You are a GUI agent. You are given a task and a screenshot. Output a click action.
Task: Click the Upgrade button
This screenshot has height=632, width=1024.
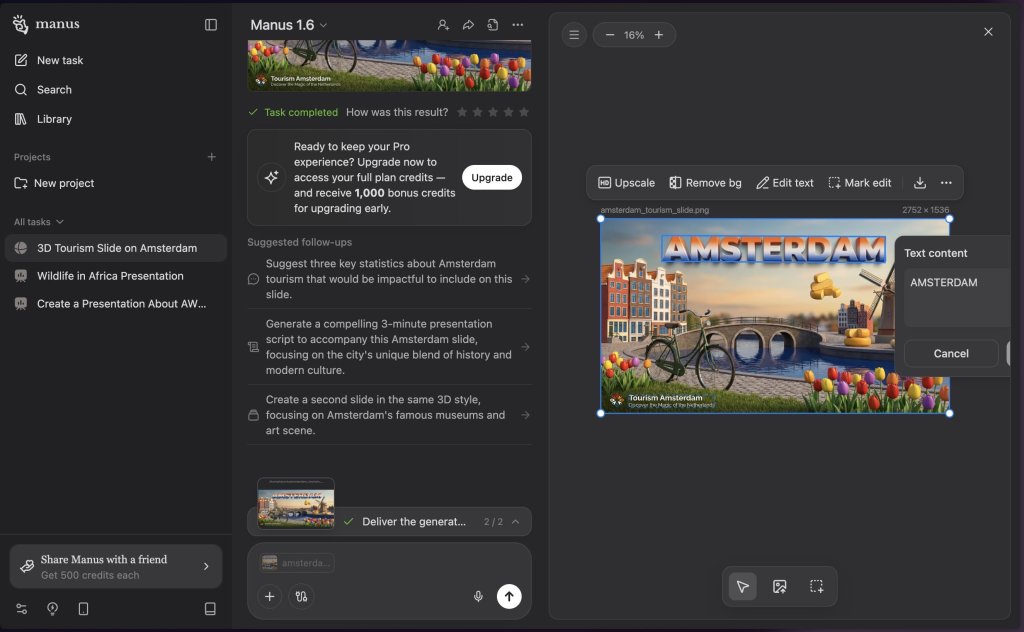[x=491, y=178]
